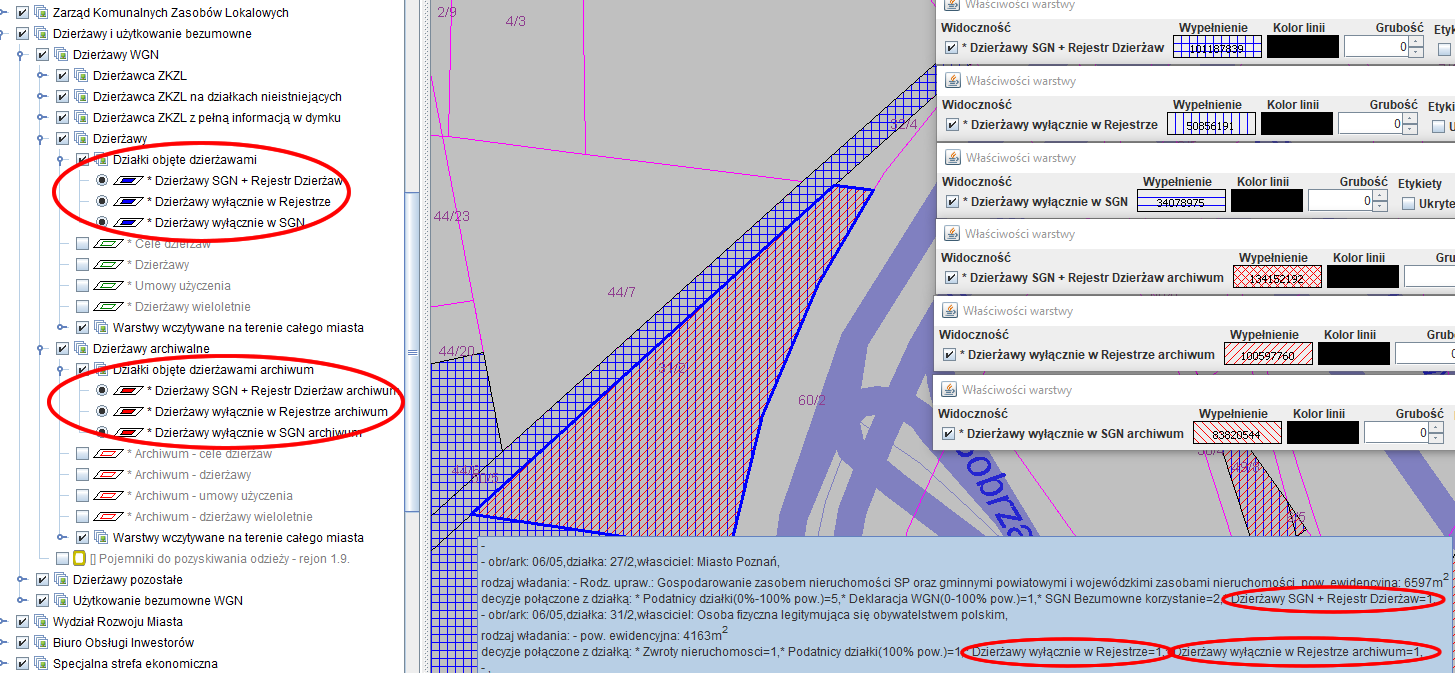The width and height of the screenshot is (1455, 673).
Task: Click the black Kolor linii swatch for Dzierżawy wyłącznie w Rejestrze
Action: point(1296,124)
